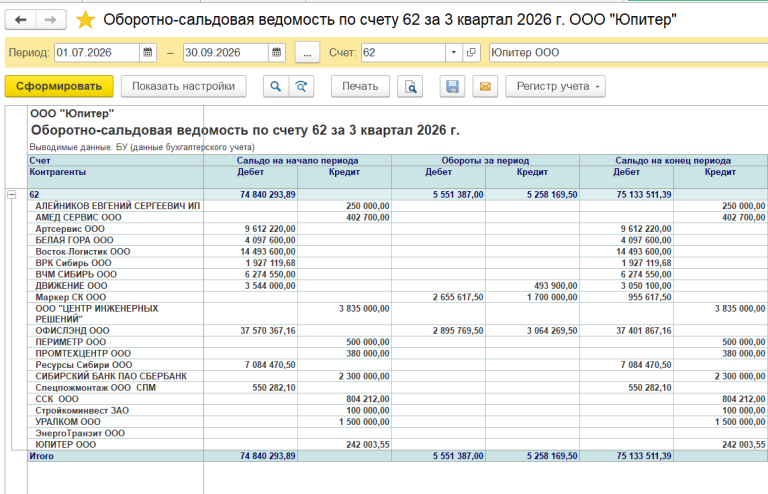Viewport: 768px width, 494px height.
Task: Select row ПРОМТЕХЦЕНТР ООО
Action: (x=398, y=353)
